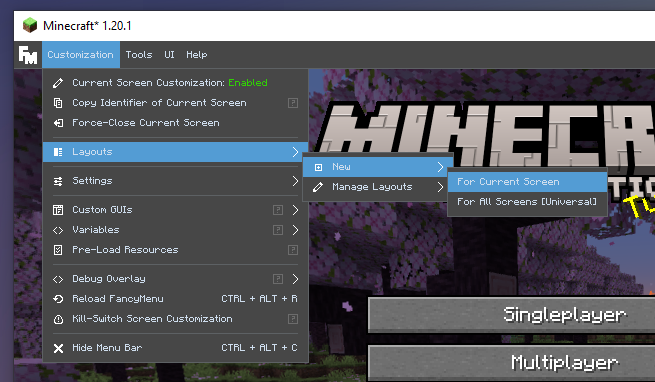Open the Tools menu
Viewport: 655px width, 382px height.
pyautogui.click(x=139, y=55)
